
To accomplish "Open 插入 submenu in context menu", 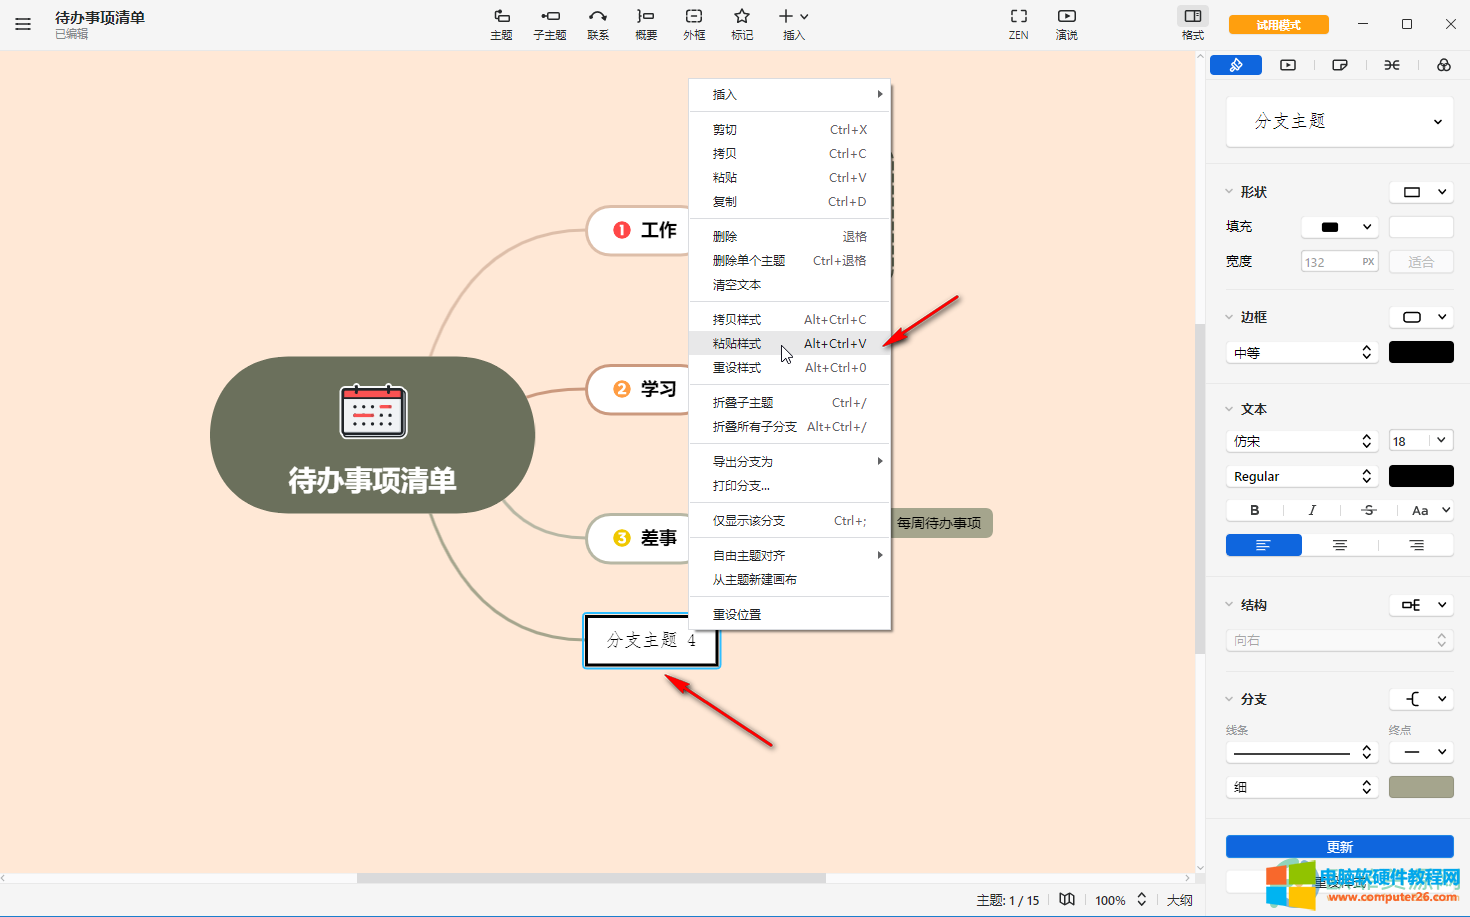I will click(790, 94).
